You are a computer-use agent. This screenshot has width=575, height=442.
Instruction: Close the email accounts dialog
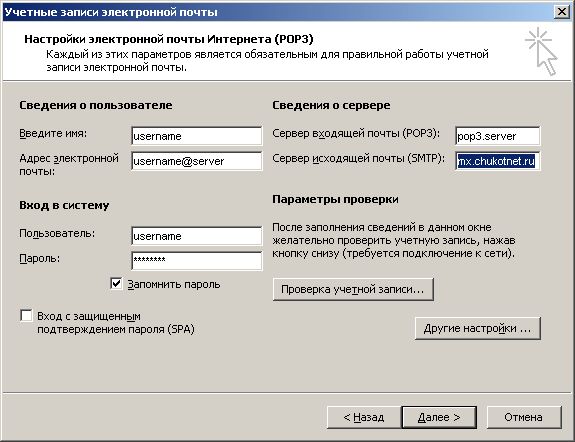[x=561, y=12]
